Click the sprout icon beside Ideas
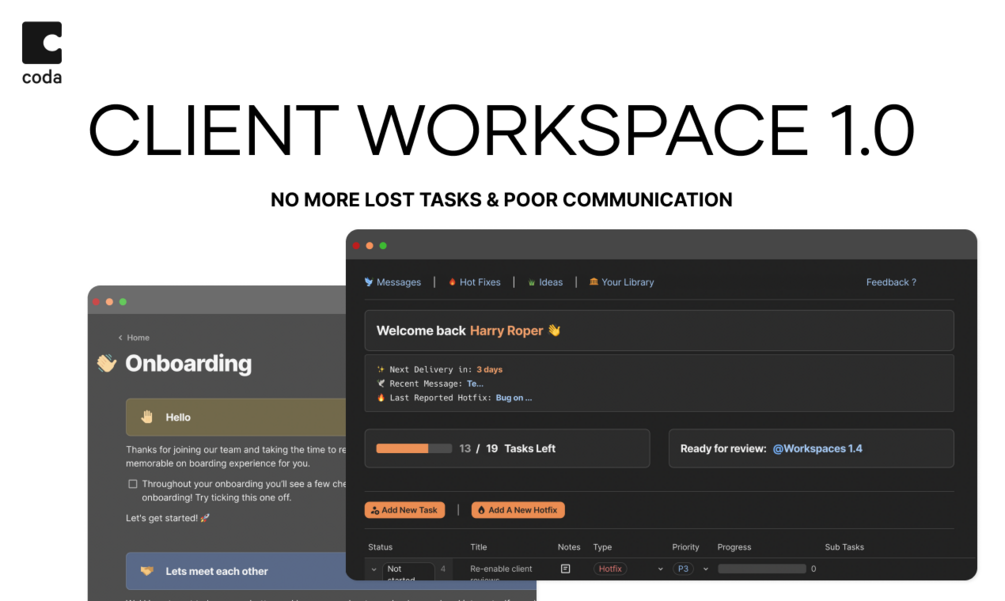1005x601 pixels. point(531,283)
